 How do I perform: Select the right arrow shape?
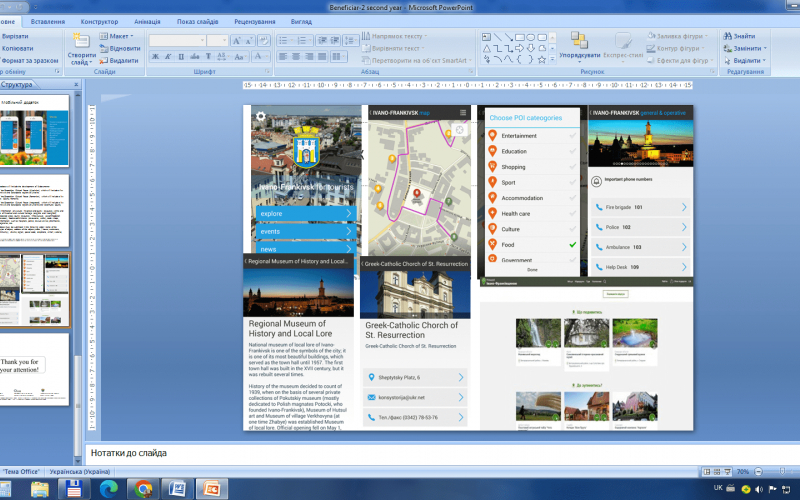click(x=520, y=48)
